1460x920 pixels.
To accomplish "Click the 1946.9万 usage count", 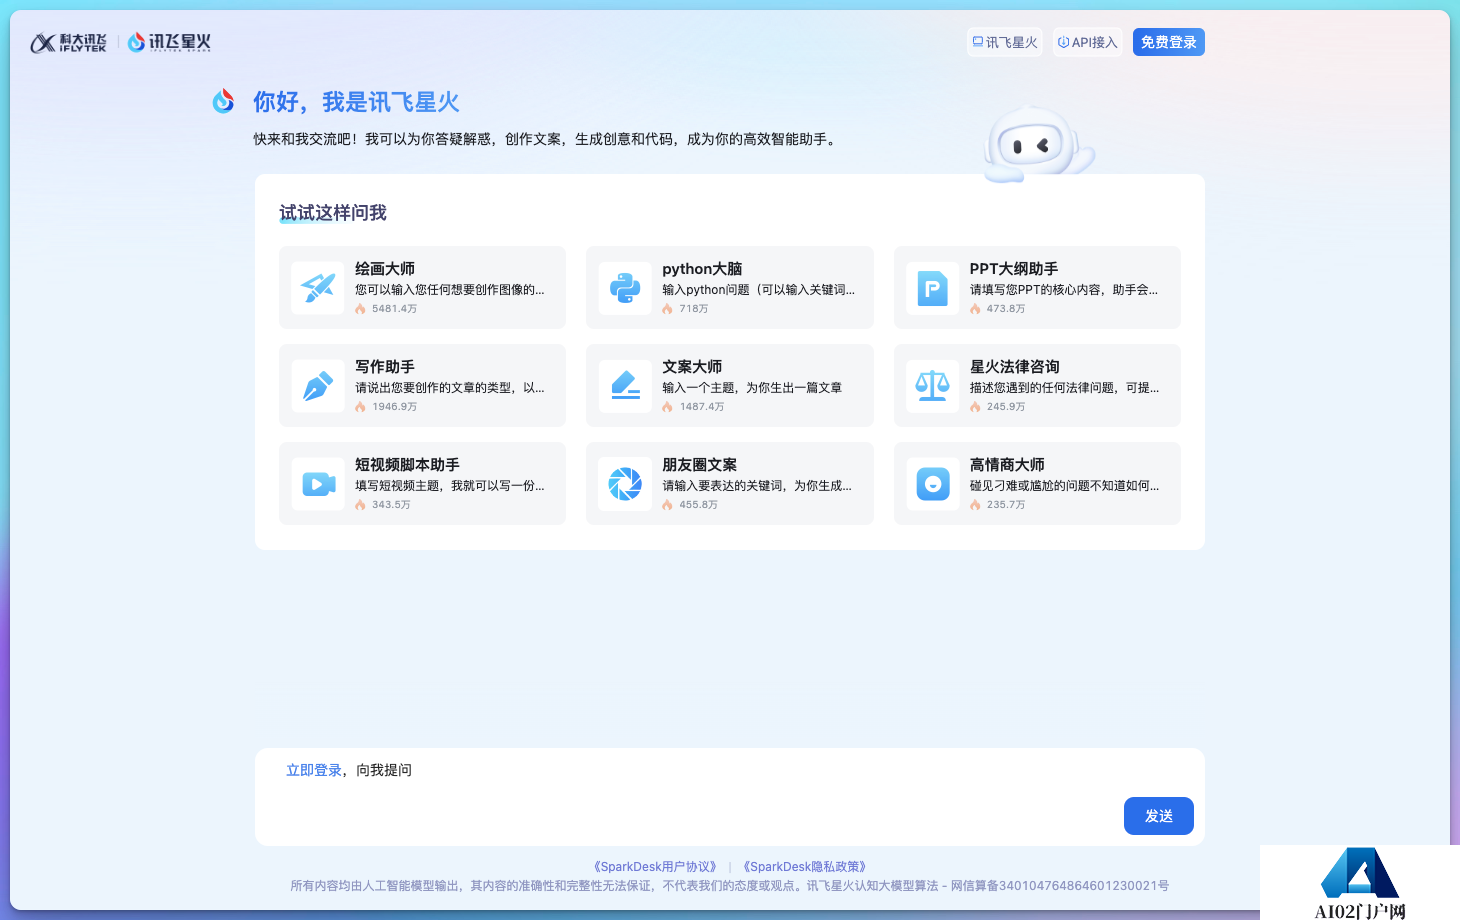I will pyautogui.click(x=394, y=407).
